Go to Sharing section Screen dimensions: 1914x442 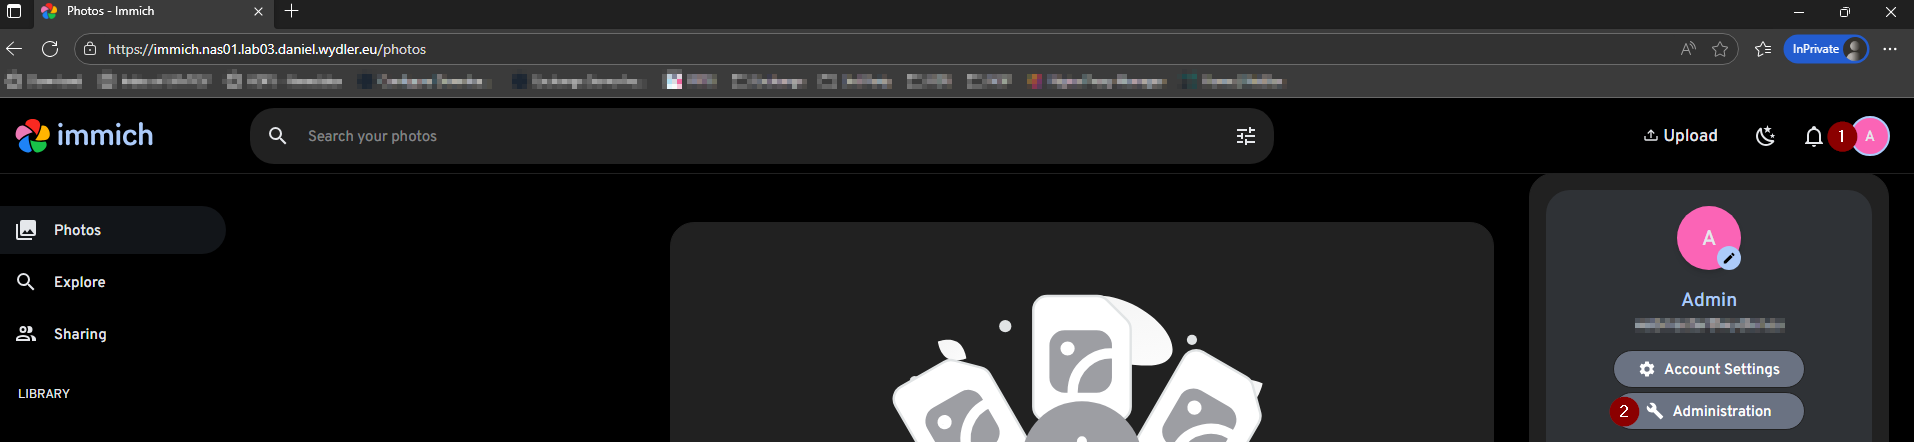(80, 334)
